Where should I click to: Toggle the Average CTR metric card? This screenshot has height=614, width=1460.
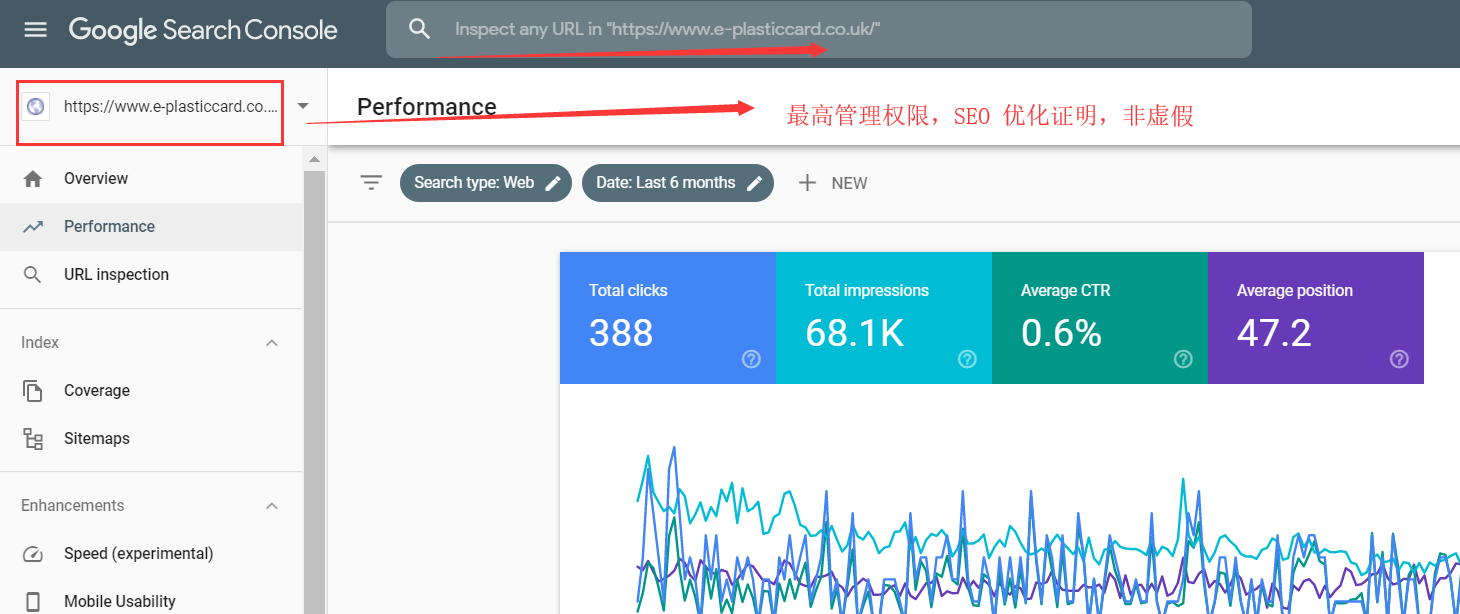[1100, 318]
